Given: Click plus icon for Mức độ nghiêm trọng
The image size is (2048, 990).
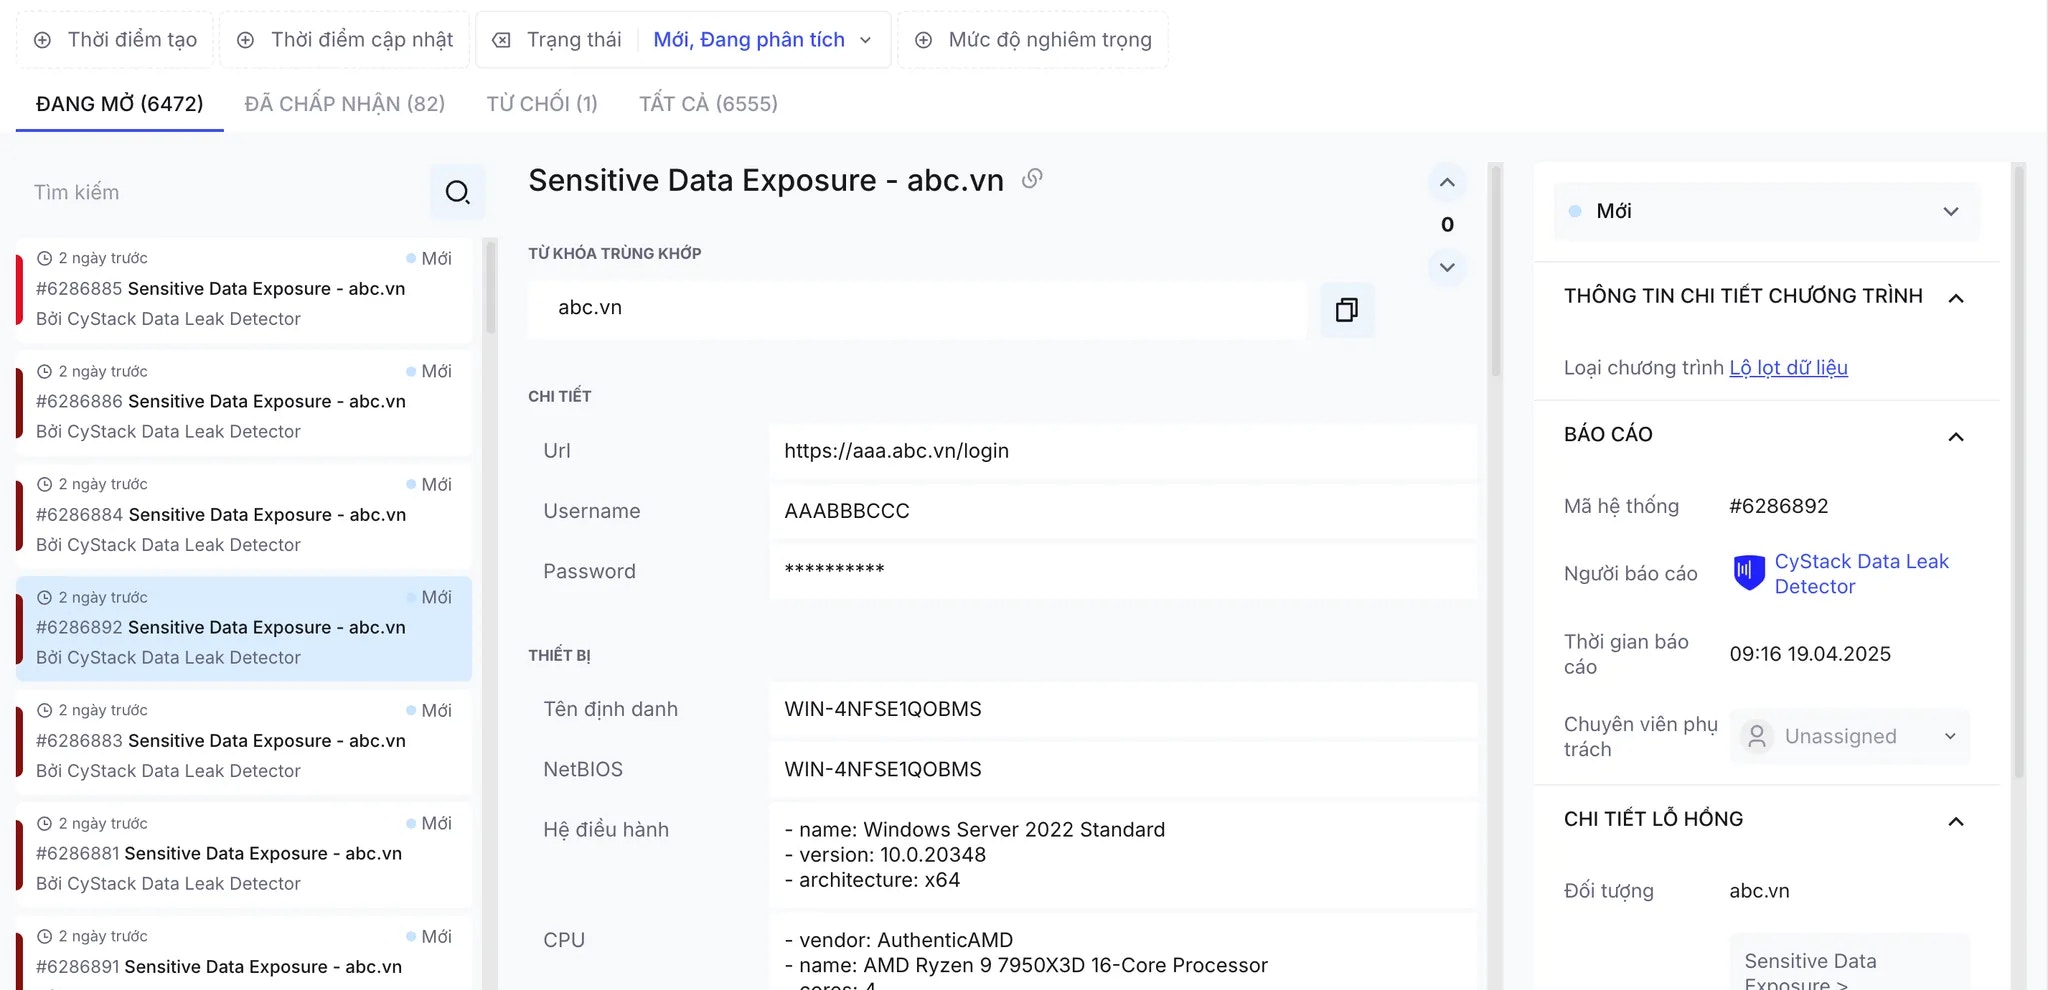Looking at the screenshot, I should tap(924, 40).
